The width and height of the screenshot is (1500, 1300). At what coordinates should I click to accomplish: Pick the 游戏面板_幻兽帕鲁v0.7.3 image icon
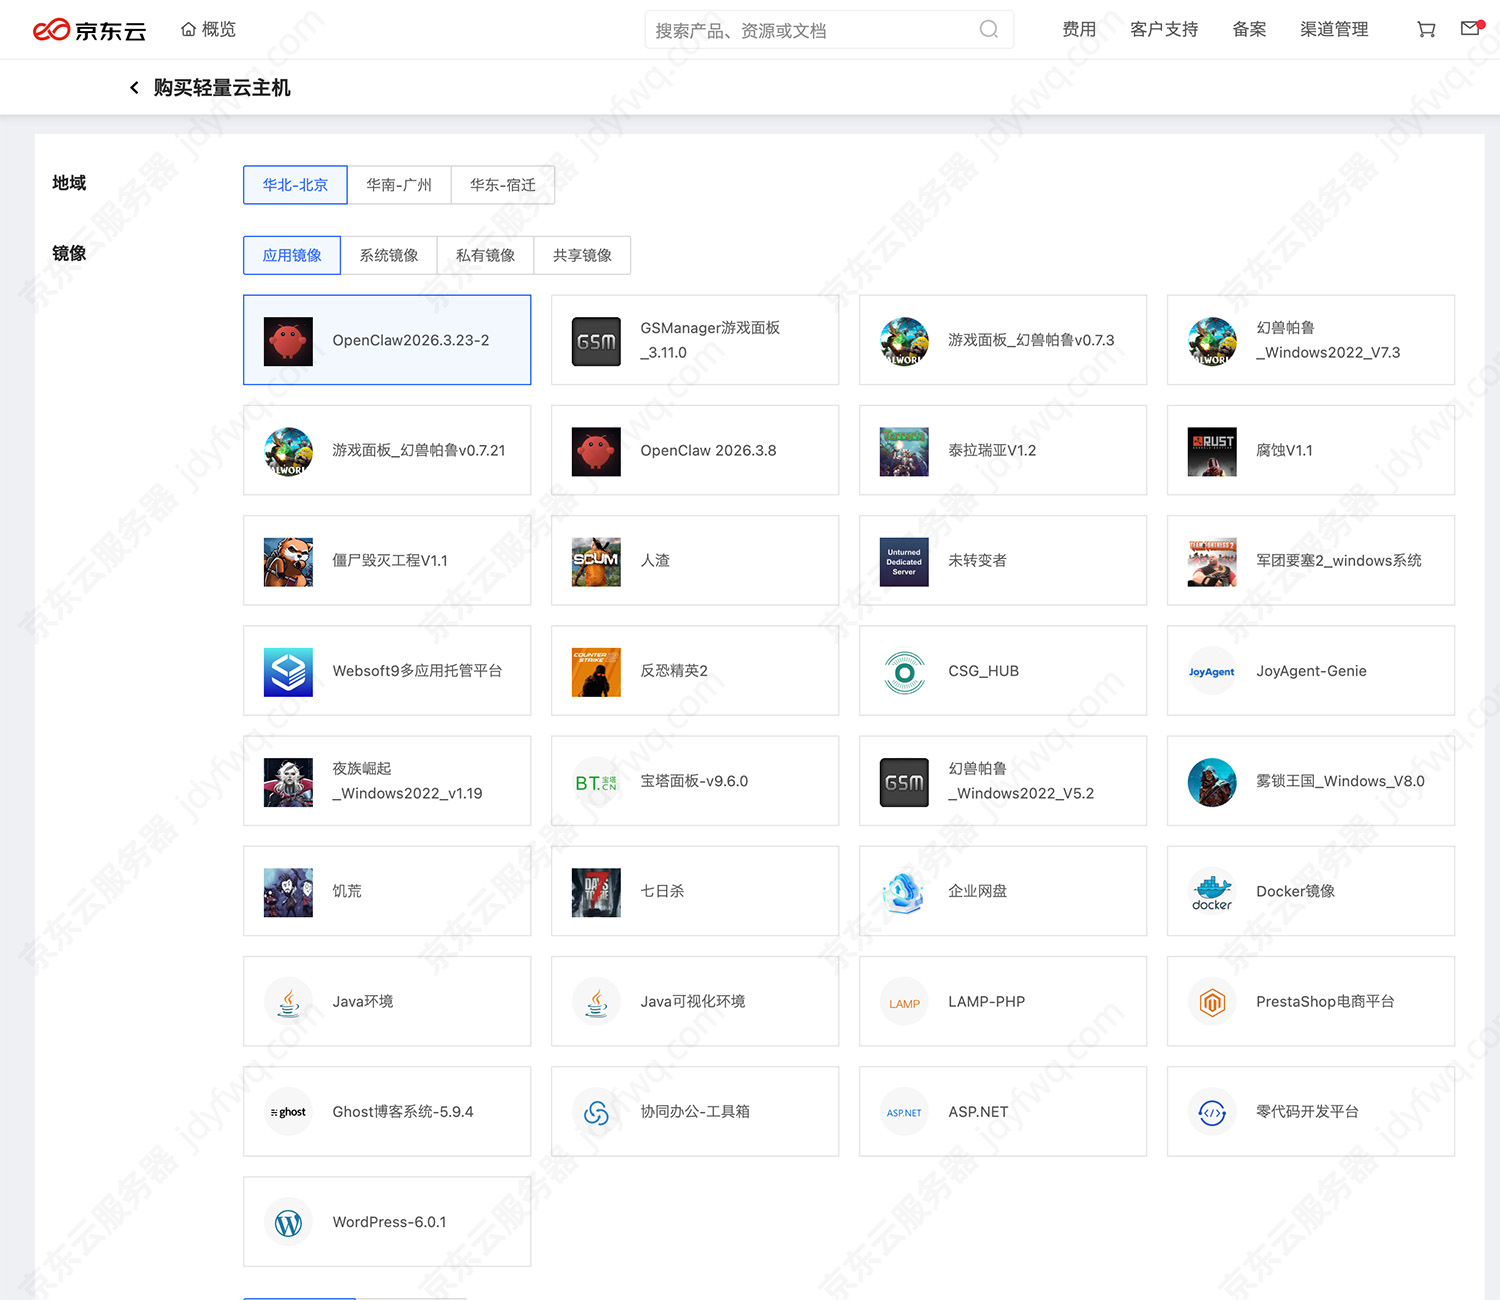click(x=904, y=341)
